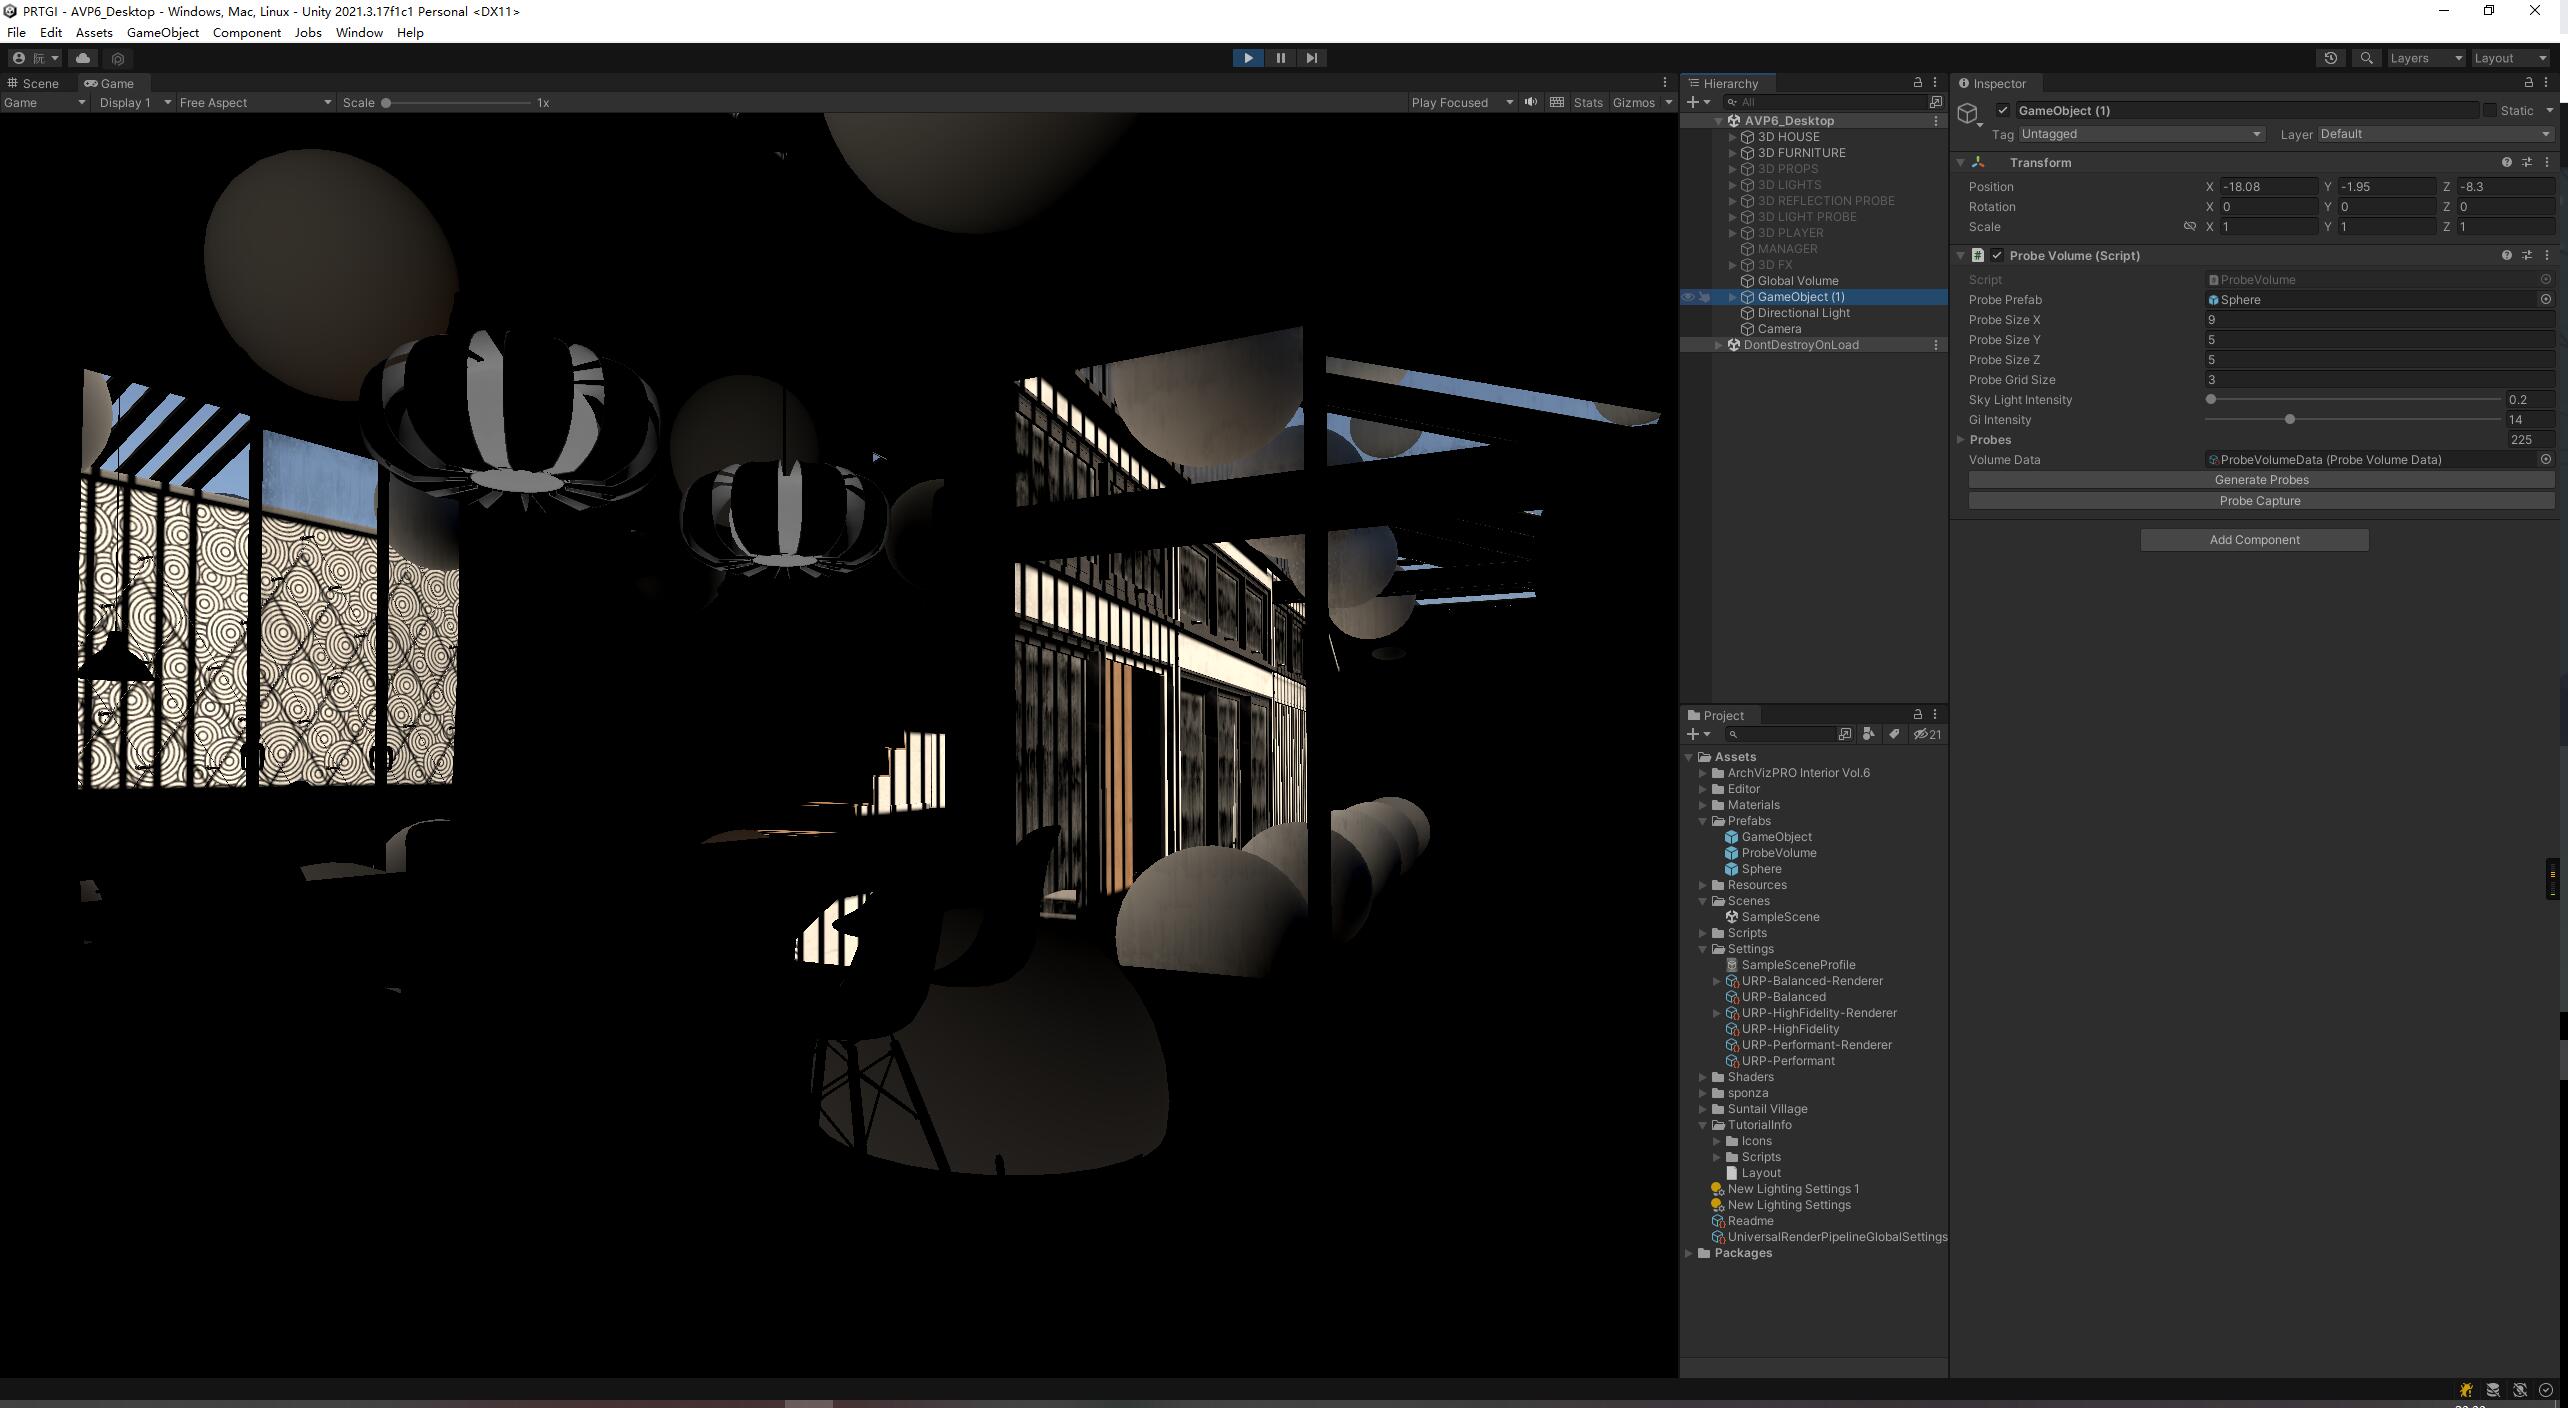
Task: Click the Step frame button
Action: [x=1311, y=58]
